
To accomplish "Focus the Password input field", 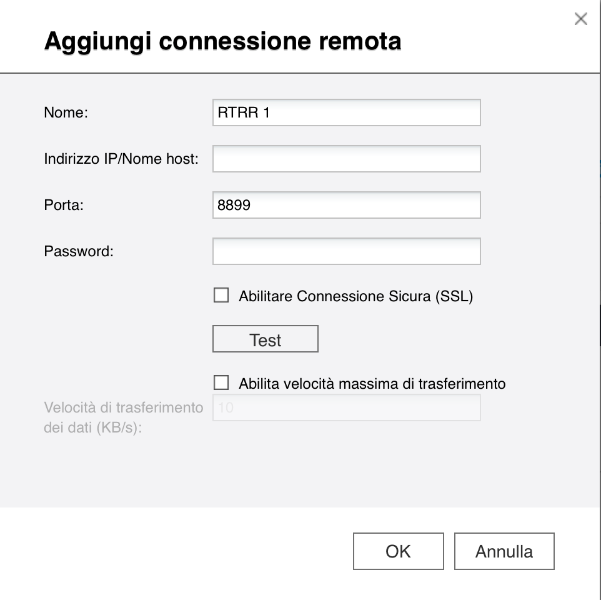I will (346, 251).
